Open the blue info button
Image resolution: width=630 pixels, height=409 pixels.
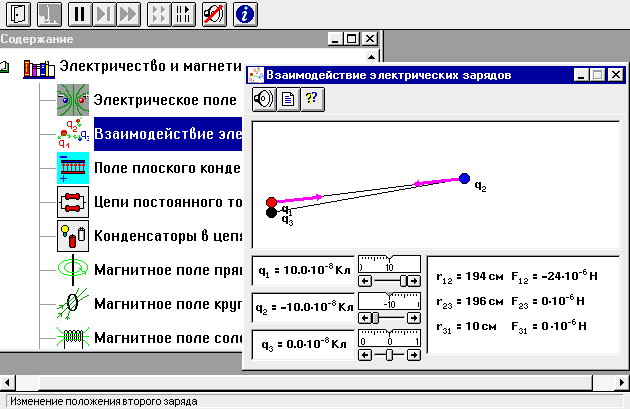click(245, 14)
